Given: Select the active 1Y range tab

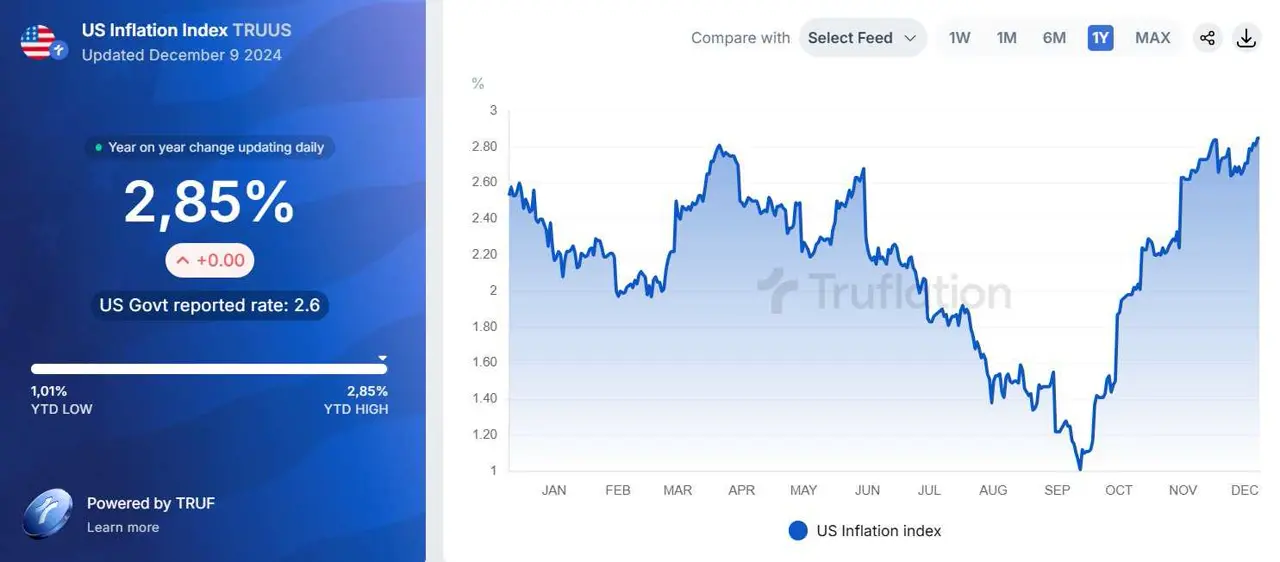Looking at the screenshot, I should click(1100, 38).
